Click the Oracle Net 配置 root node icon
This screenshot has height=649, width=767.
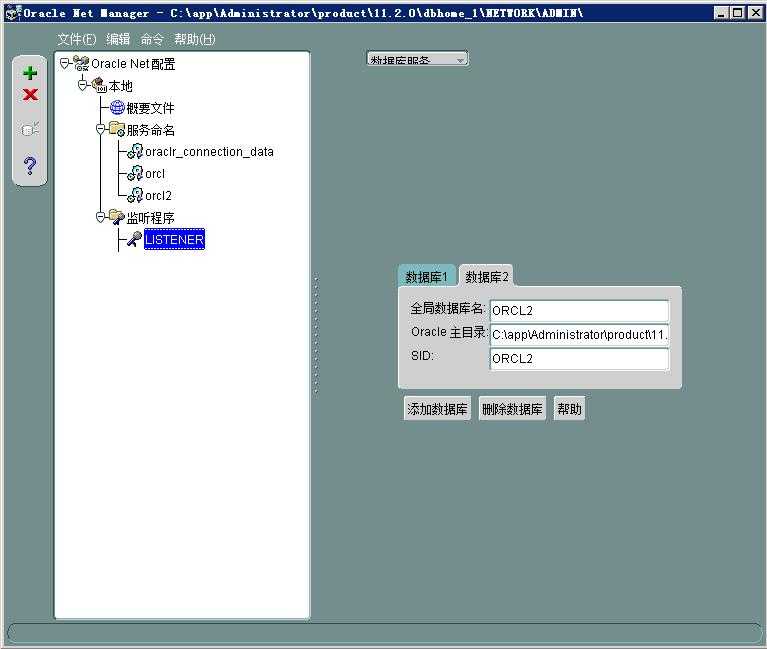click(81, 64)
